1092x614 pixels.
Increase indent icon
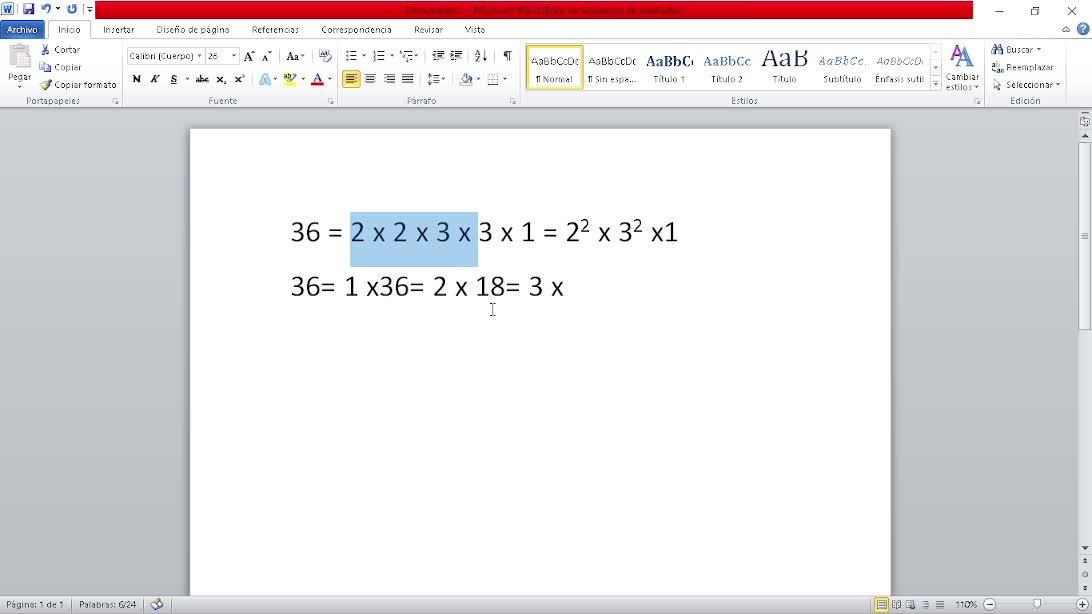coord(456,56)
